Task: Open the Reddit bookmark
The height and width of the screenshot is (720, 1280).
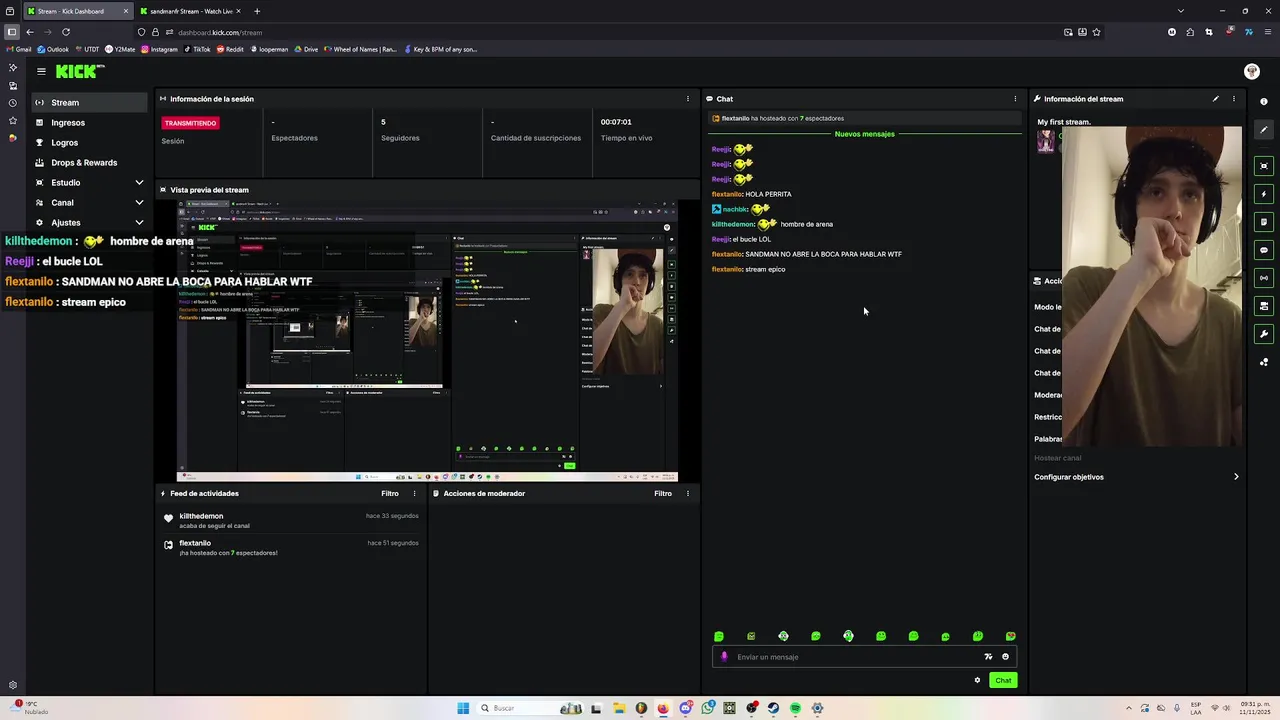Action: pos(230,49)
